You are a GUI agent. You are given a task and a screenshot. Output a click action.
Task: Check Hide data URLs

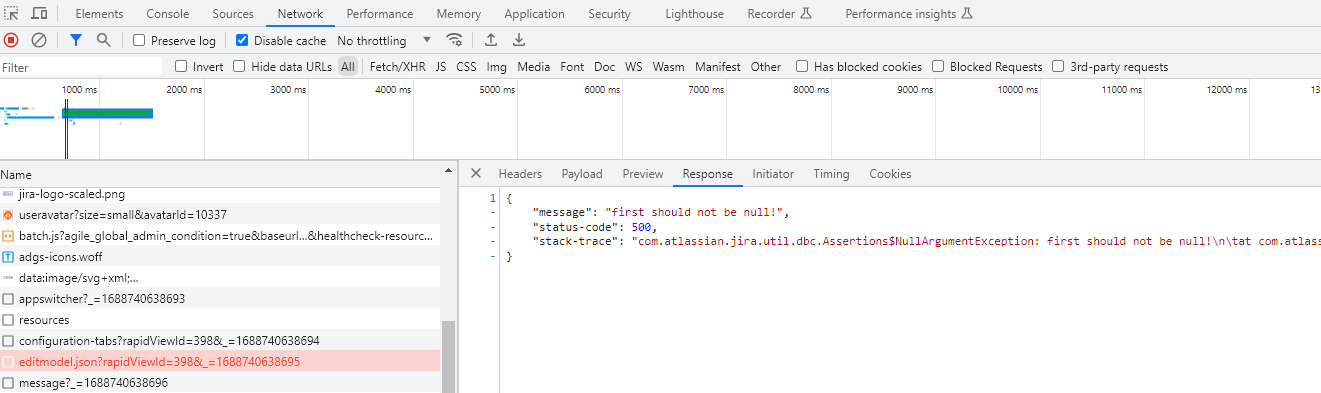tap(239, 67)
